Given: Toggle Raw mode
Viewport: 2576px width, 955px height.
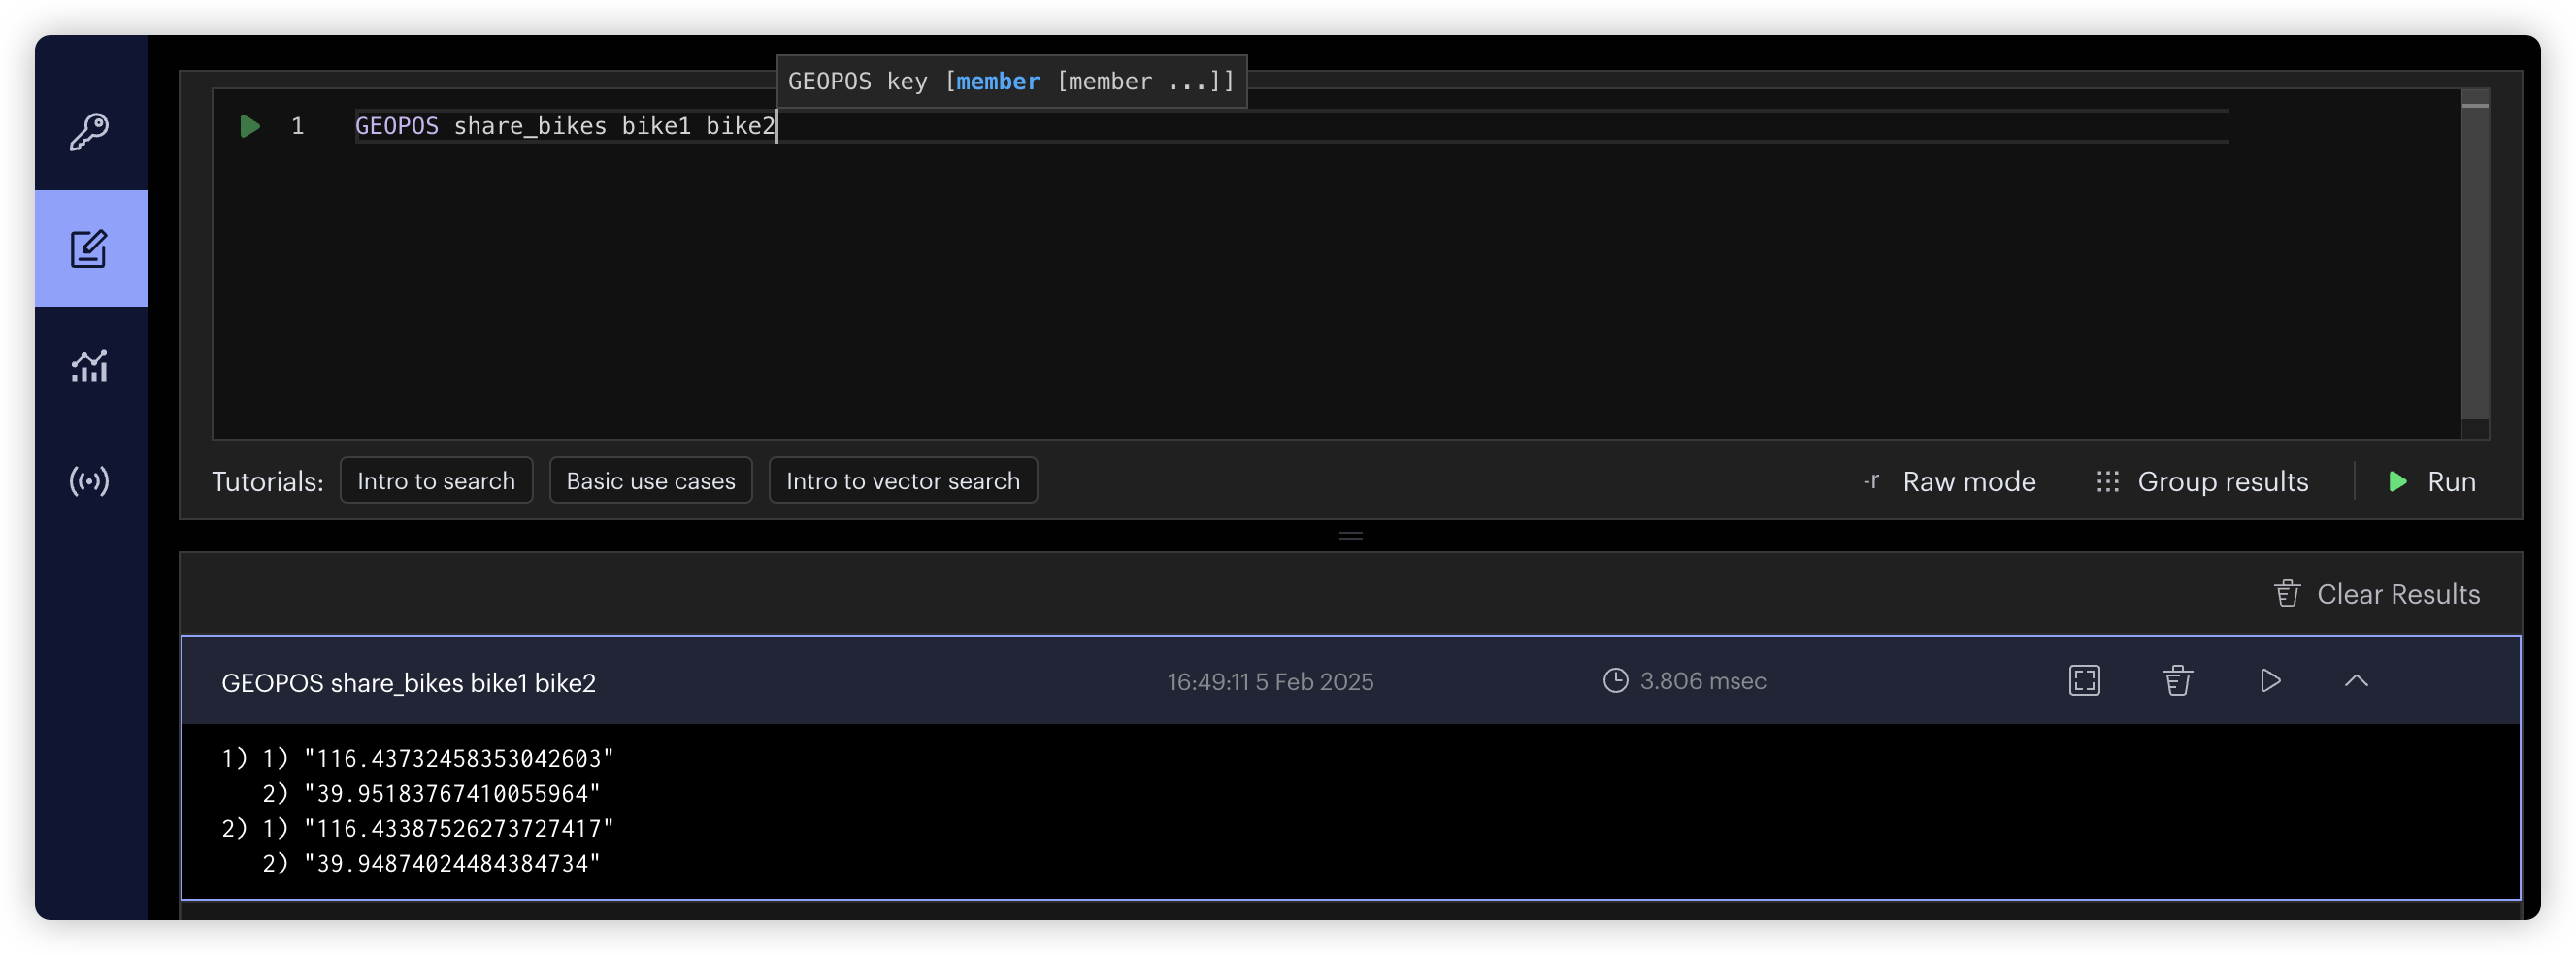Looking at the screenshot, I should click(1950, 481).
